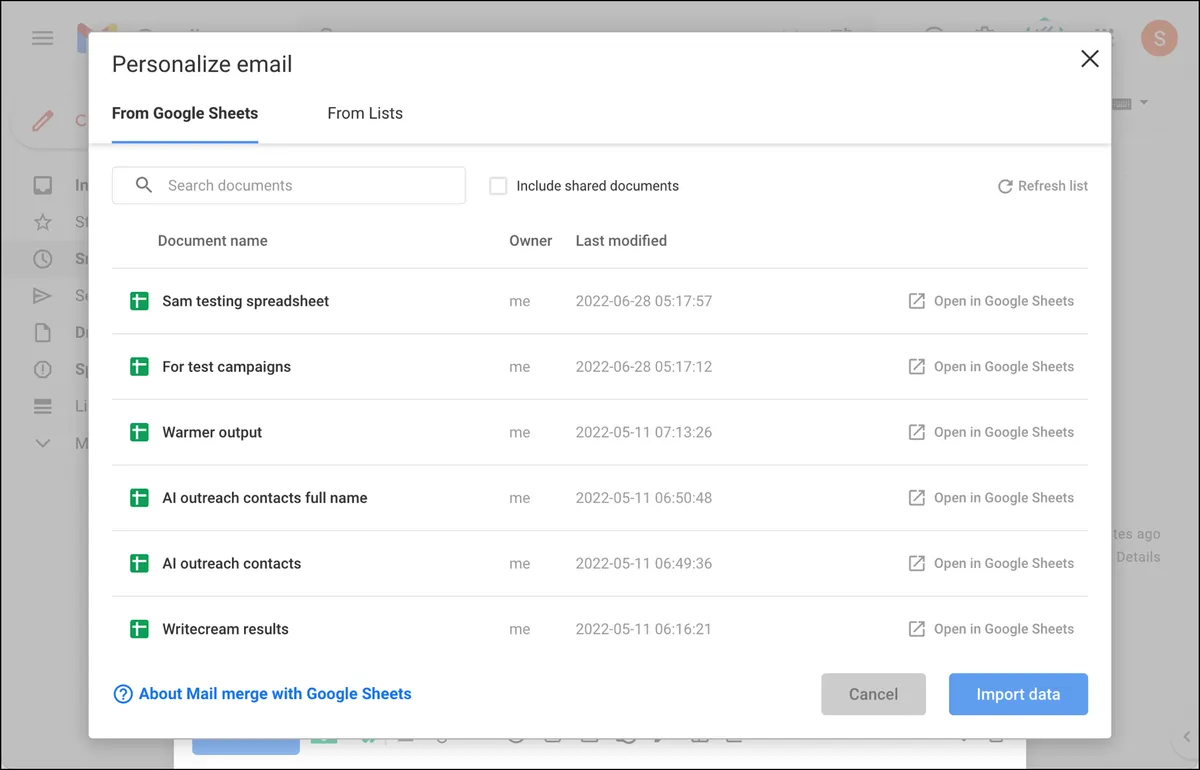The image size is (1200, 770).
Task: Click the Last modified column header
Action: (x=621, y=241)
